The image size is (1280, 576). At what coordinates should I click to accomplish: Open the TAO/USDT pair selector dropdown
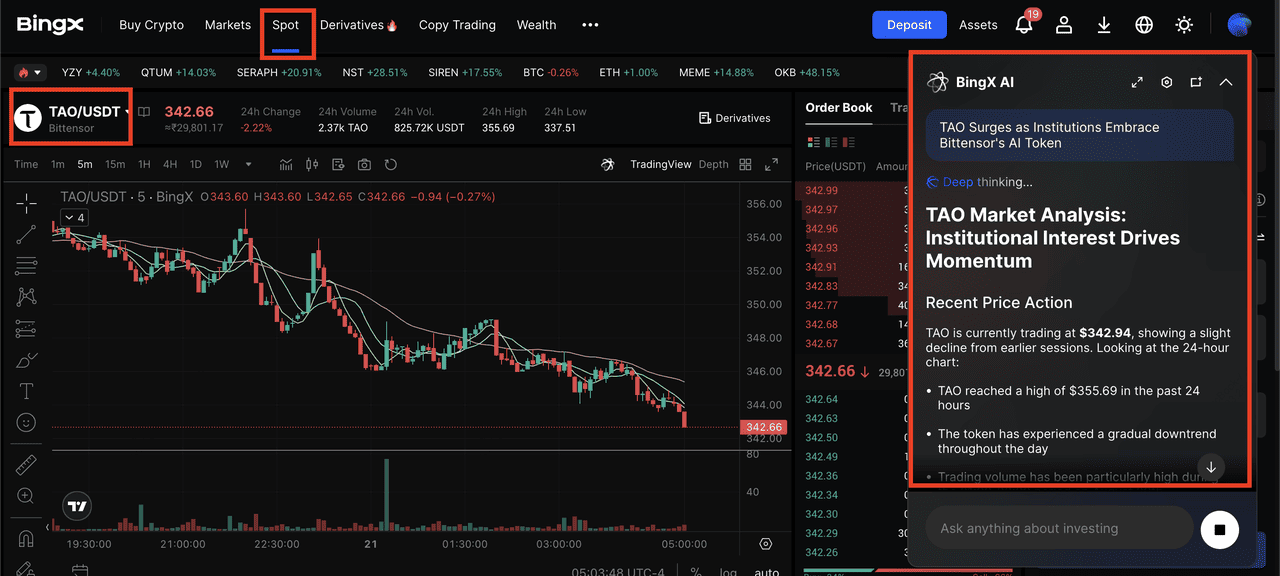point(71,119)
